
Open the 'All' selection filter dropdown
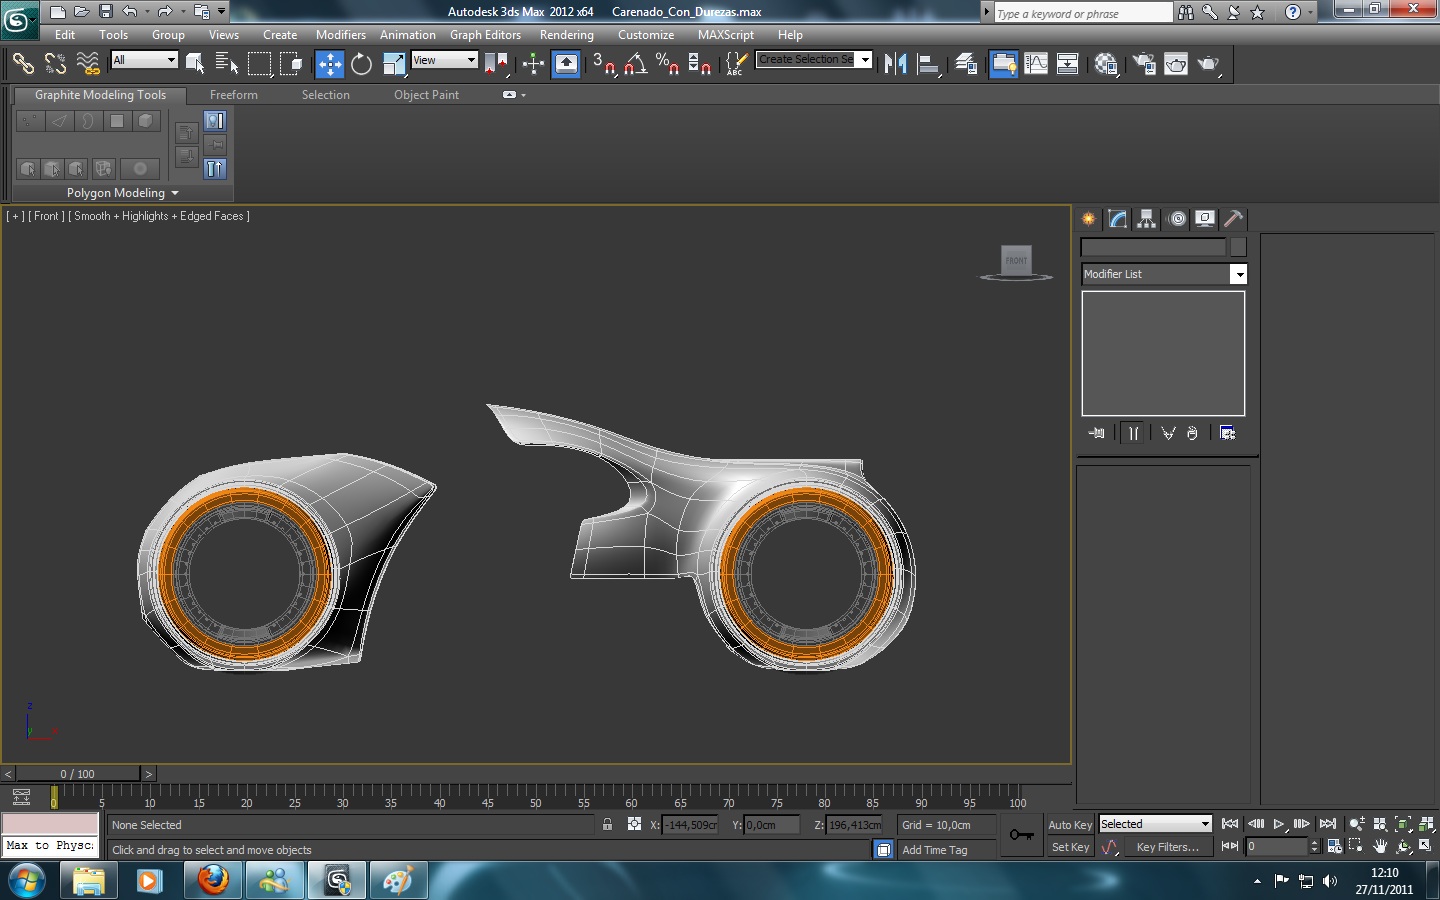point(144,60)
